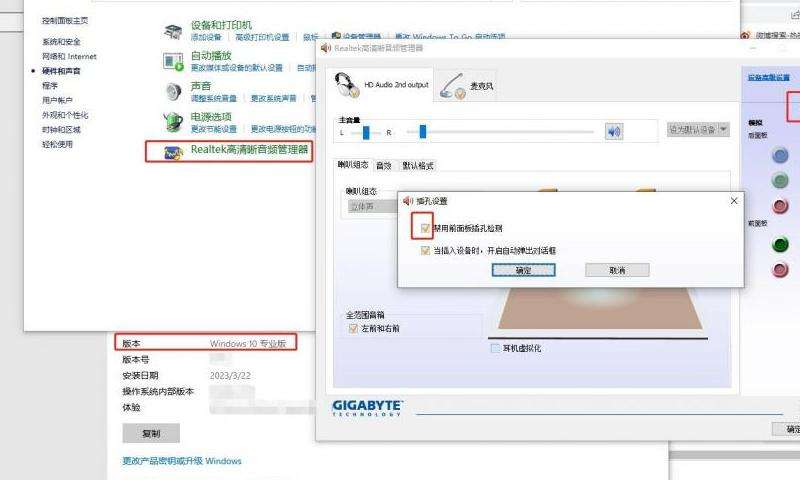Click the install date value 2023/3/22
Viewport: 800px width, 480px height.
[230, 375]
